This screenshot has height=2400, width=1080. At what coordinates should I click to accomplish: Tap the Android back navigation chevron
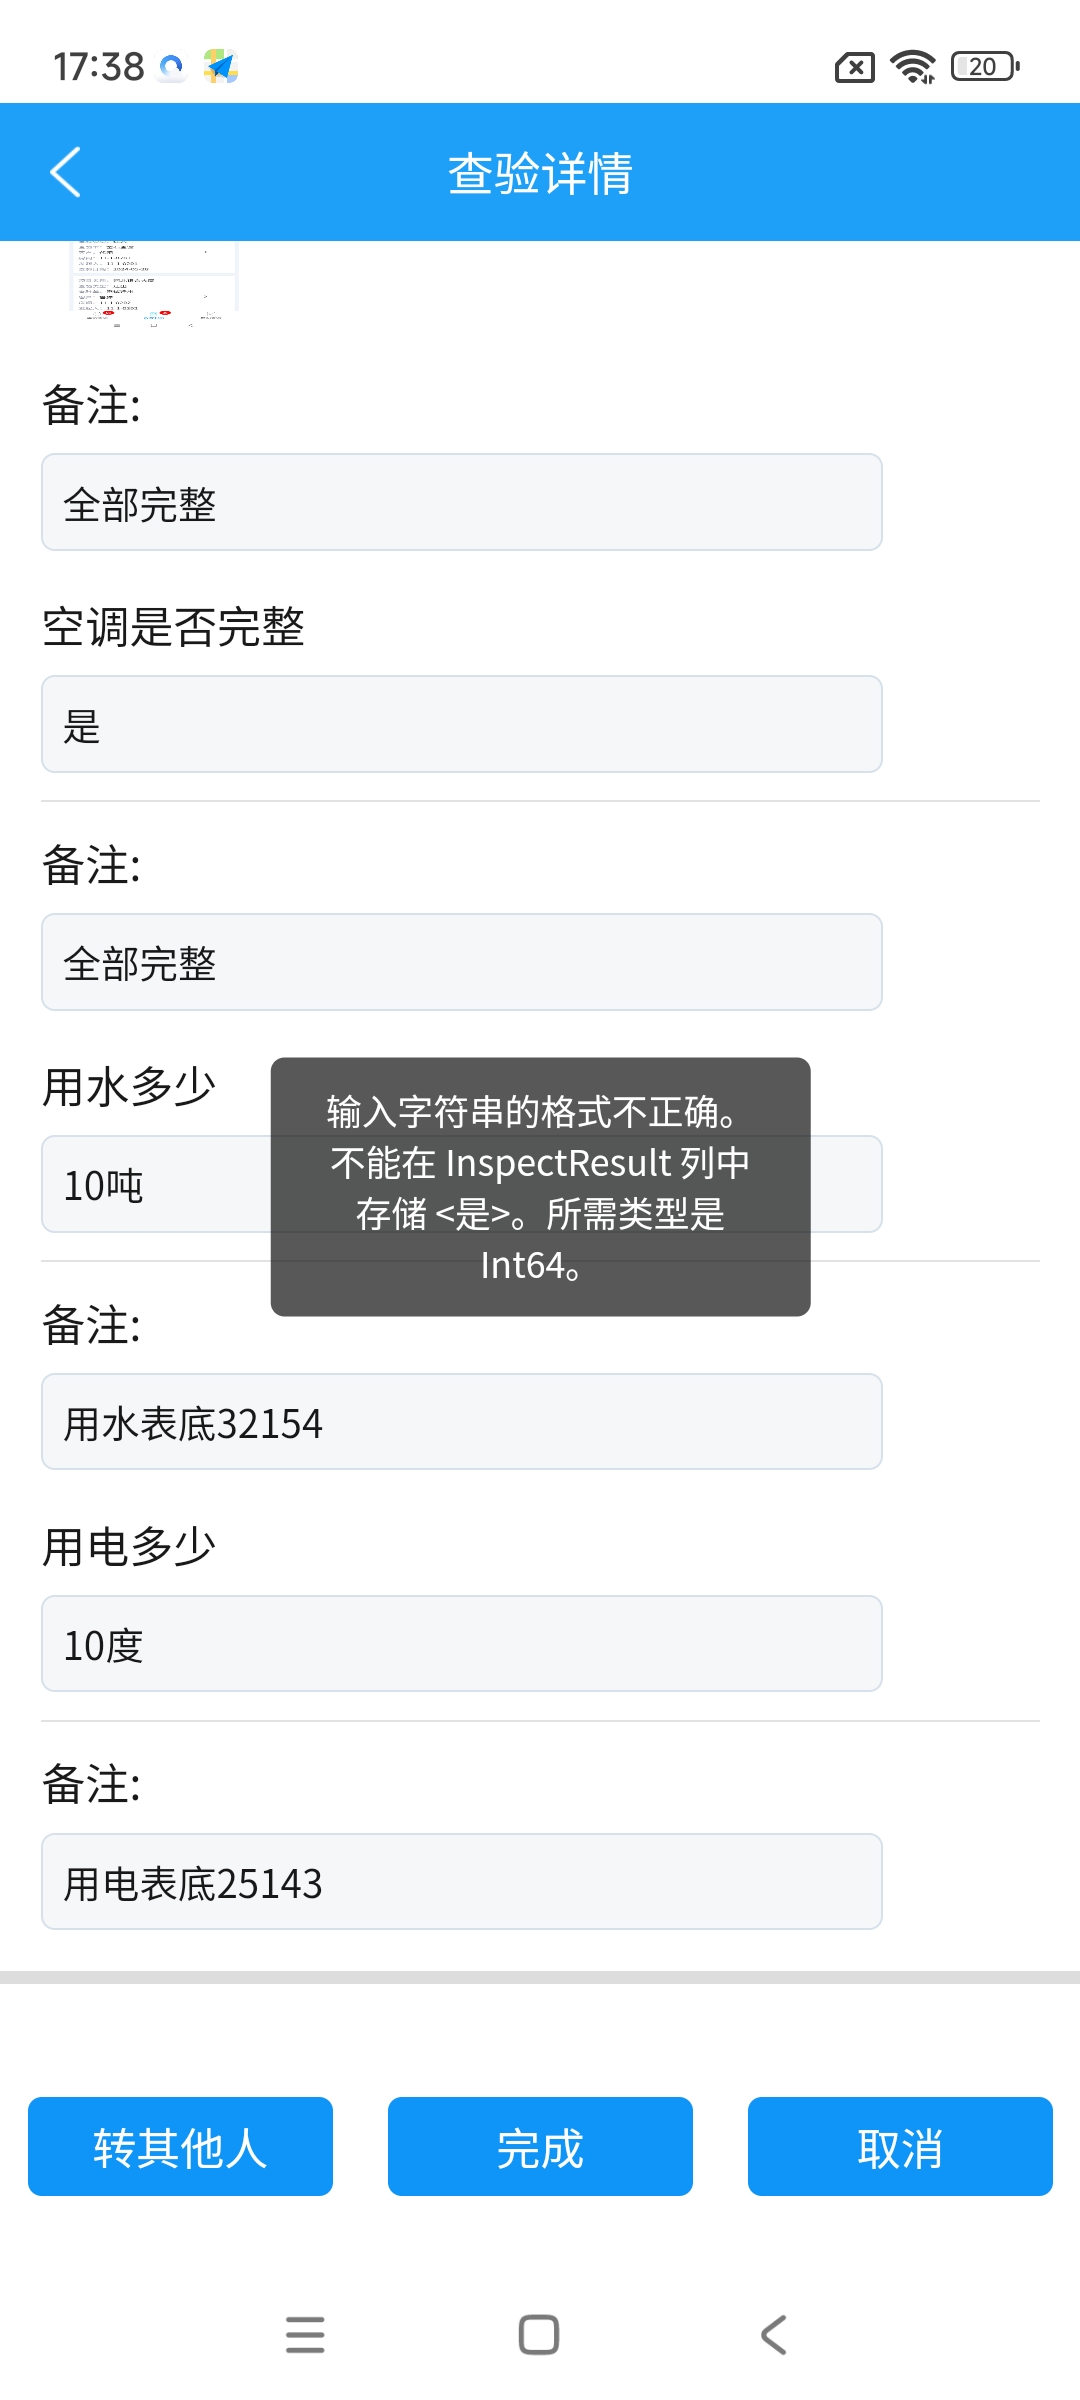[774, 2335]
